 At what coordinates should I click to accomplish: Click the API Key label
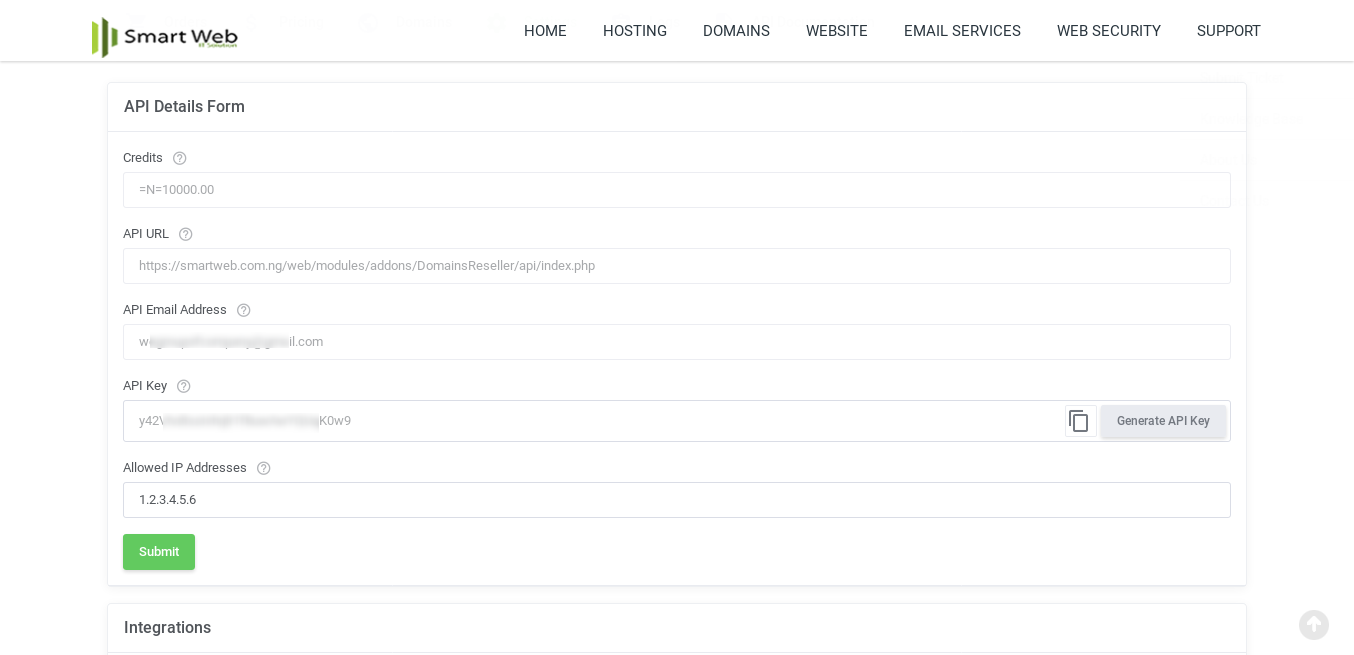click(145, 386)
